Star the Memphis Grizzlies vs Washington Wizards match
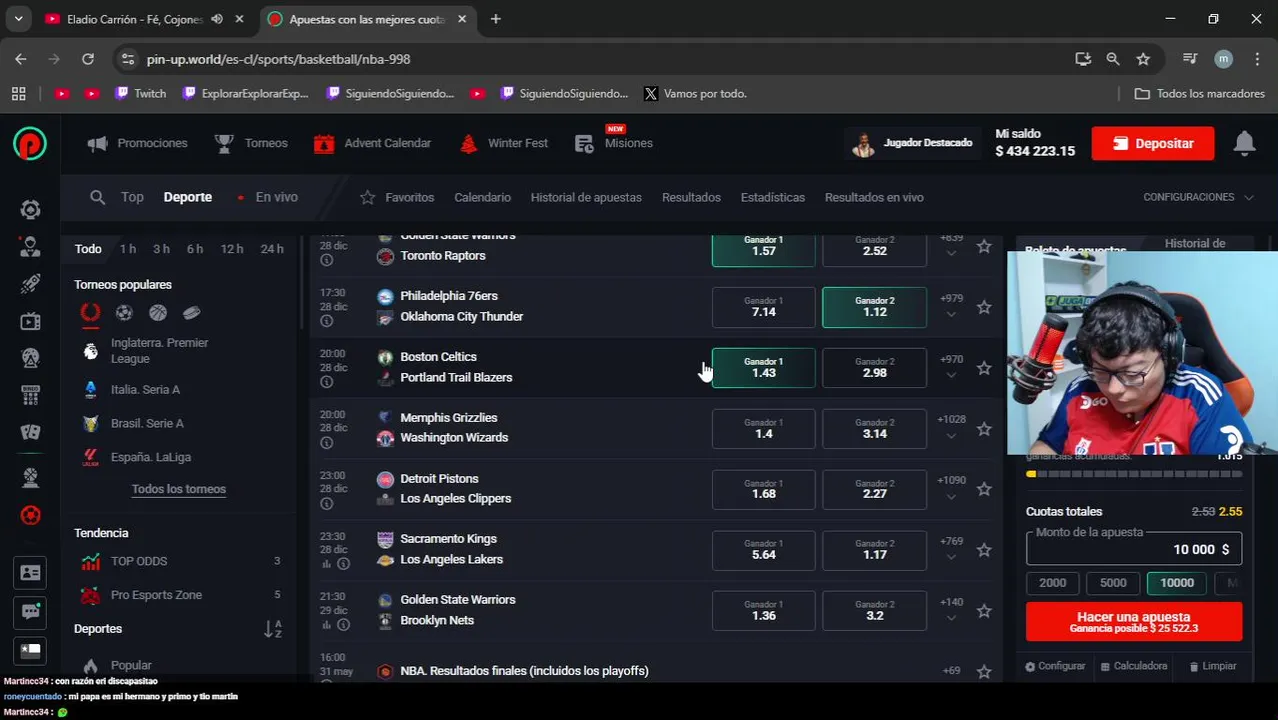1278x720 pixels. point(984,429)
